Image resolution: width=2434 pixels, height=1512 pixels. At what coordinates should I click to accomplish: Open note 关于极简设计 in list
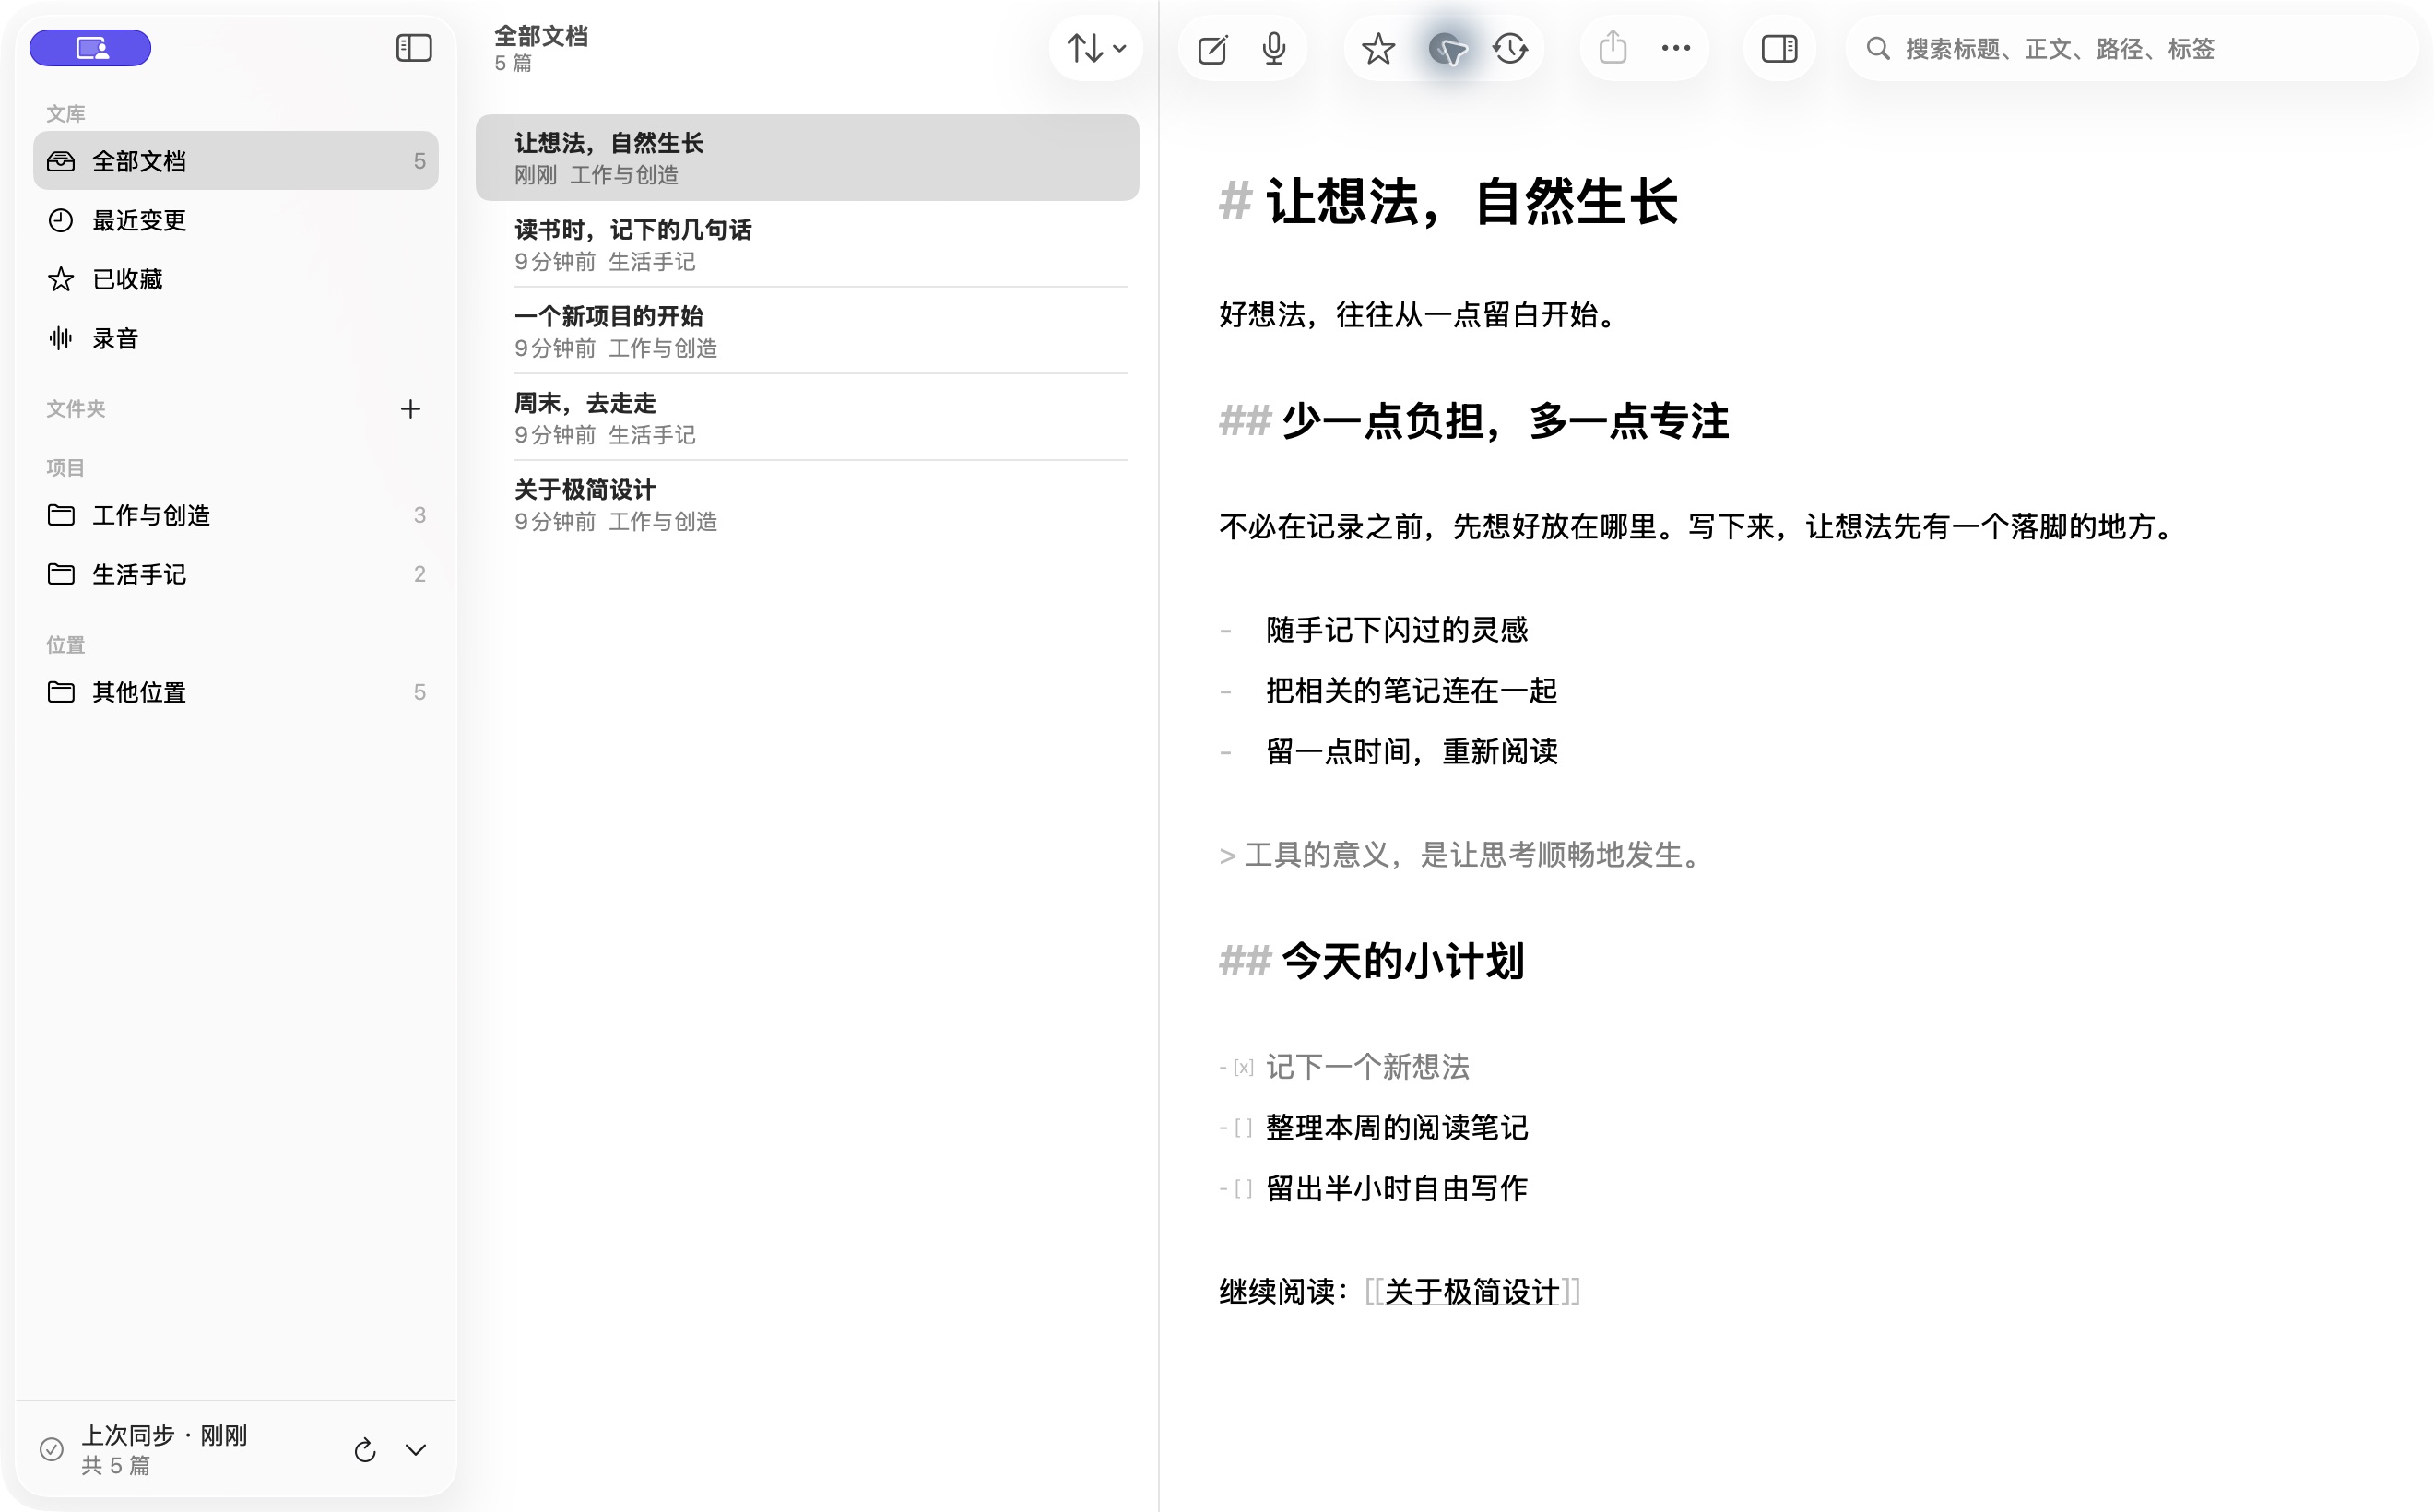(807, 505)
